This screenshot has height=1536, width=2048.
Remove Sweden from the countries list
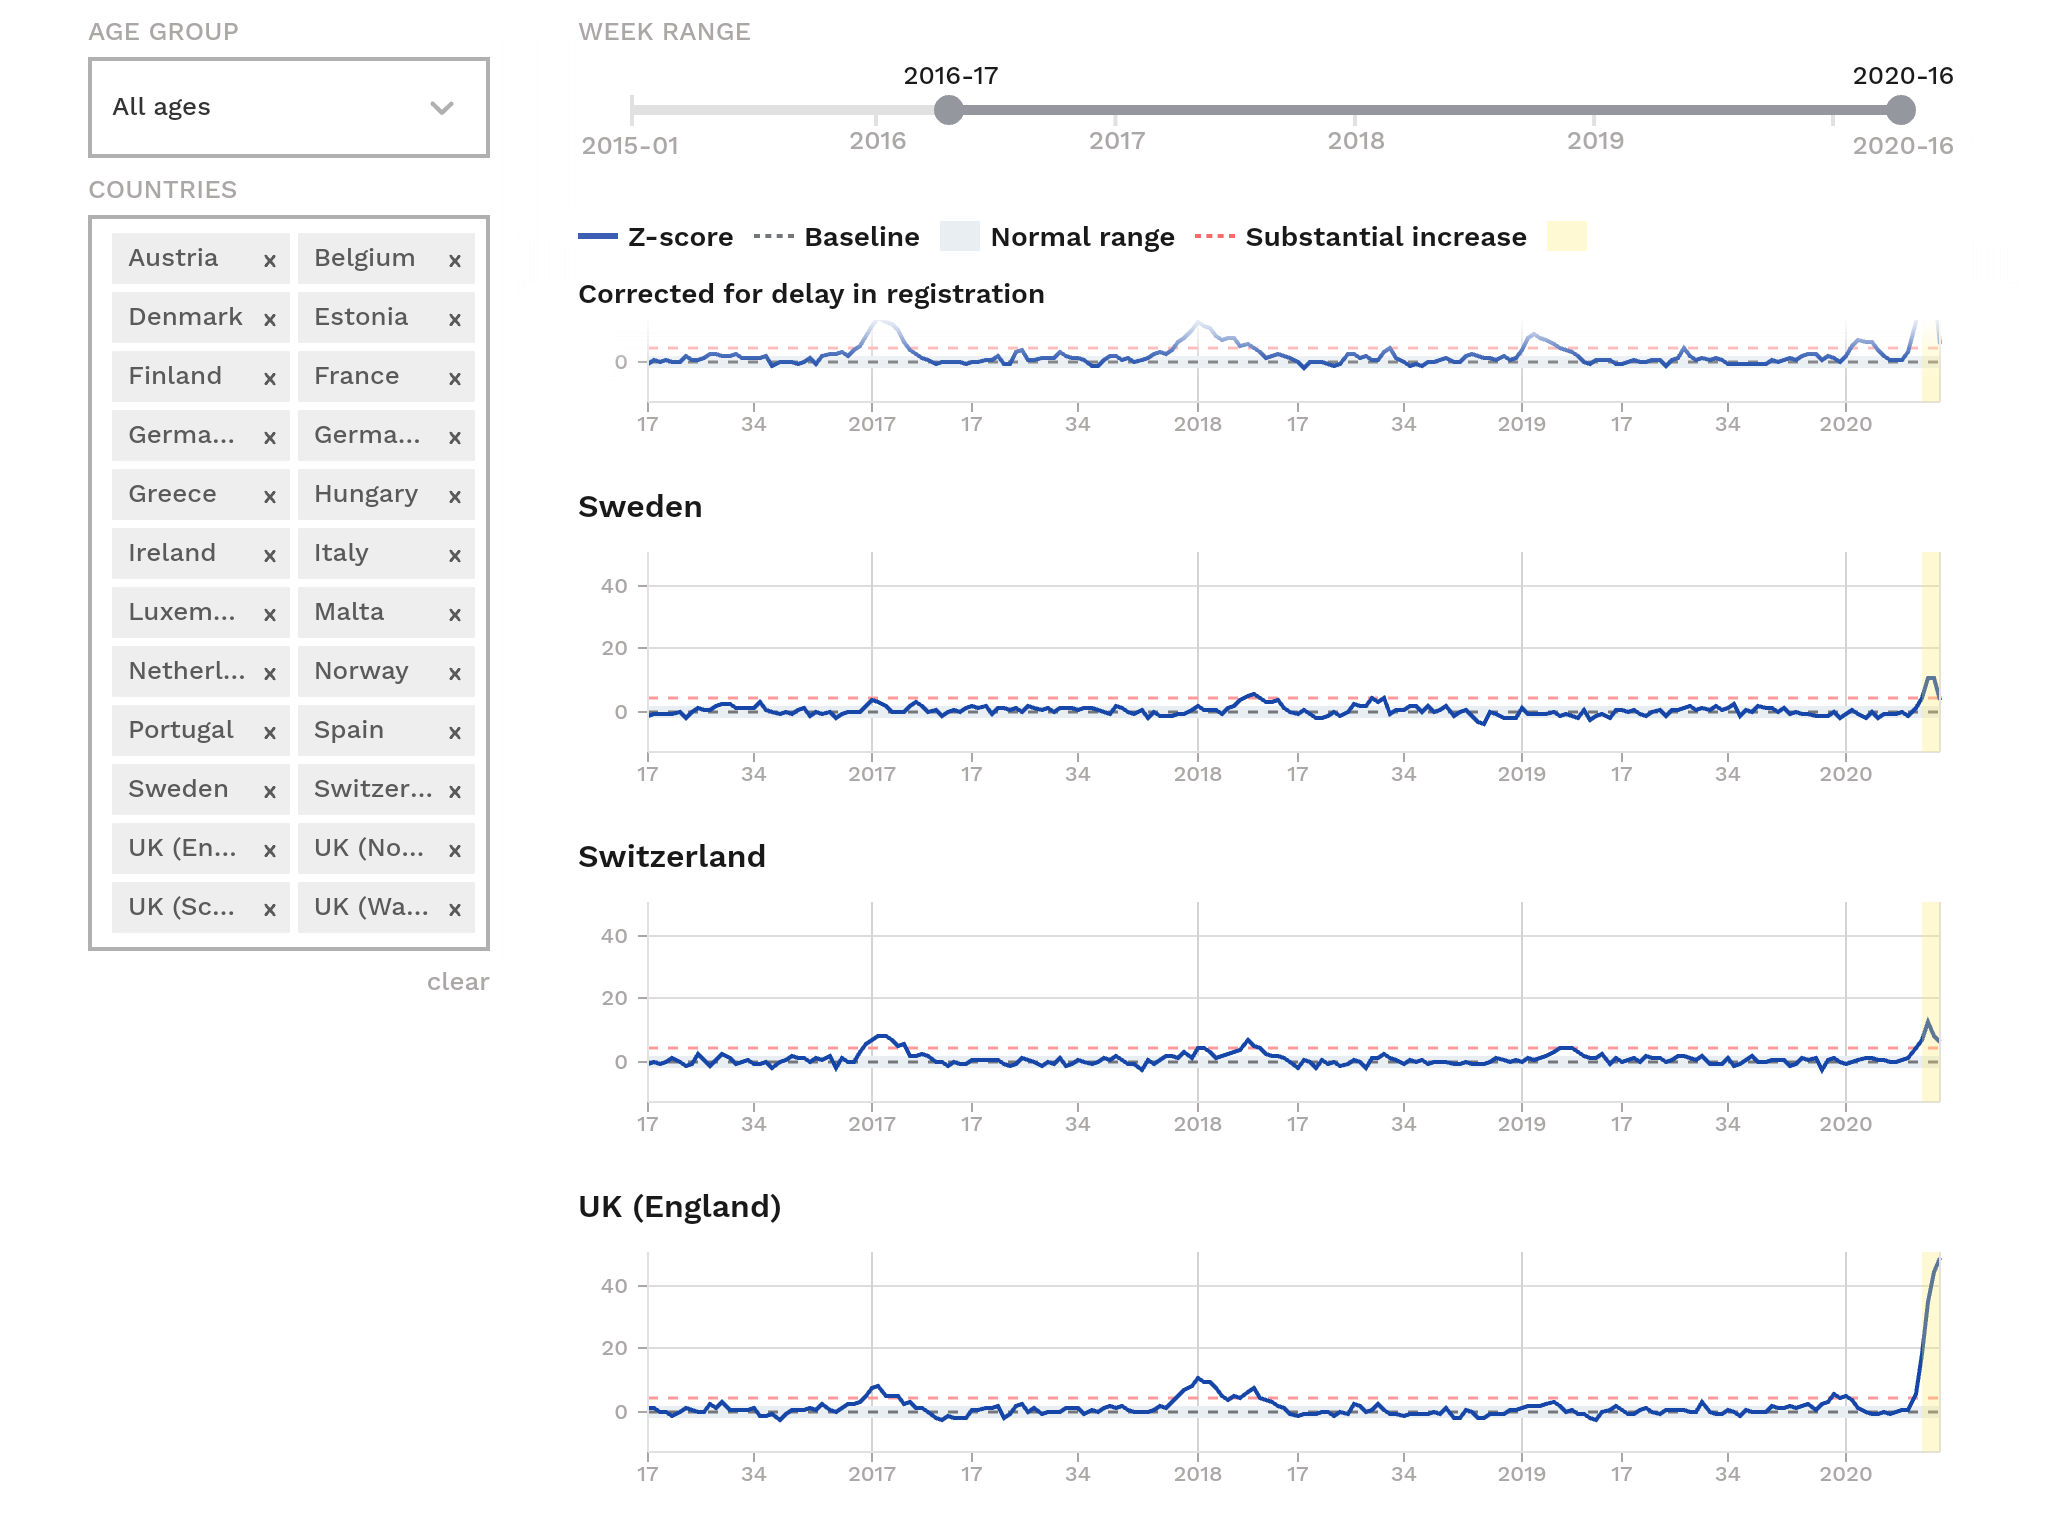[269, 792]
